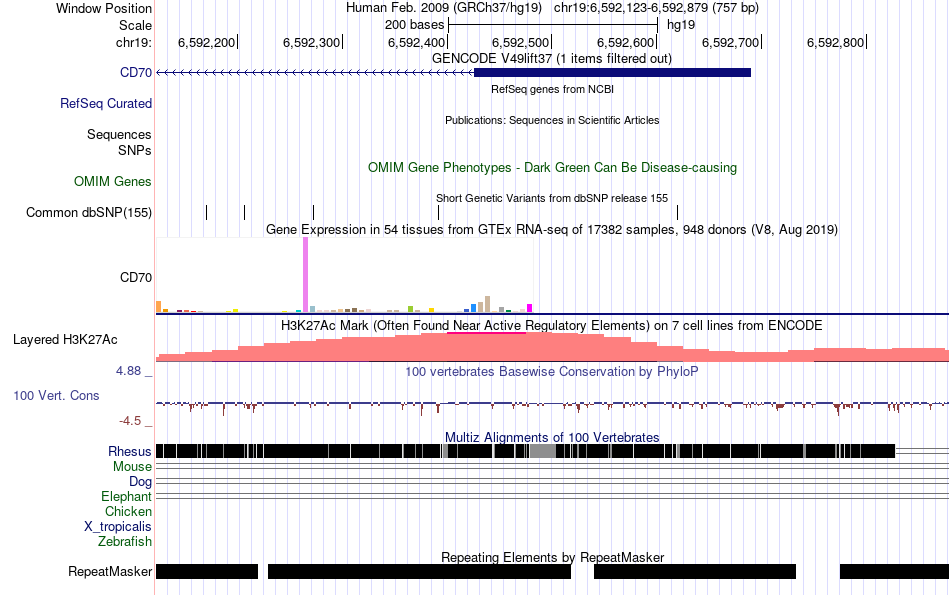Click the CD70 gene track label
This screenshot has width=950, height=595.
pyautogui.click(x=136, y=73)
